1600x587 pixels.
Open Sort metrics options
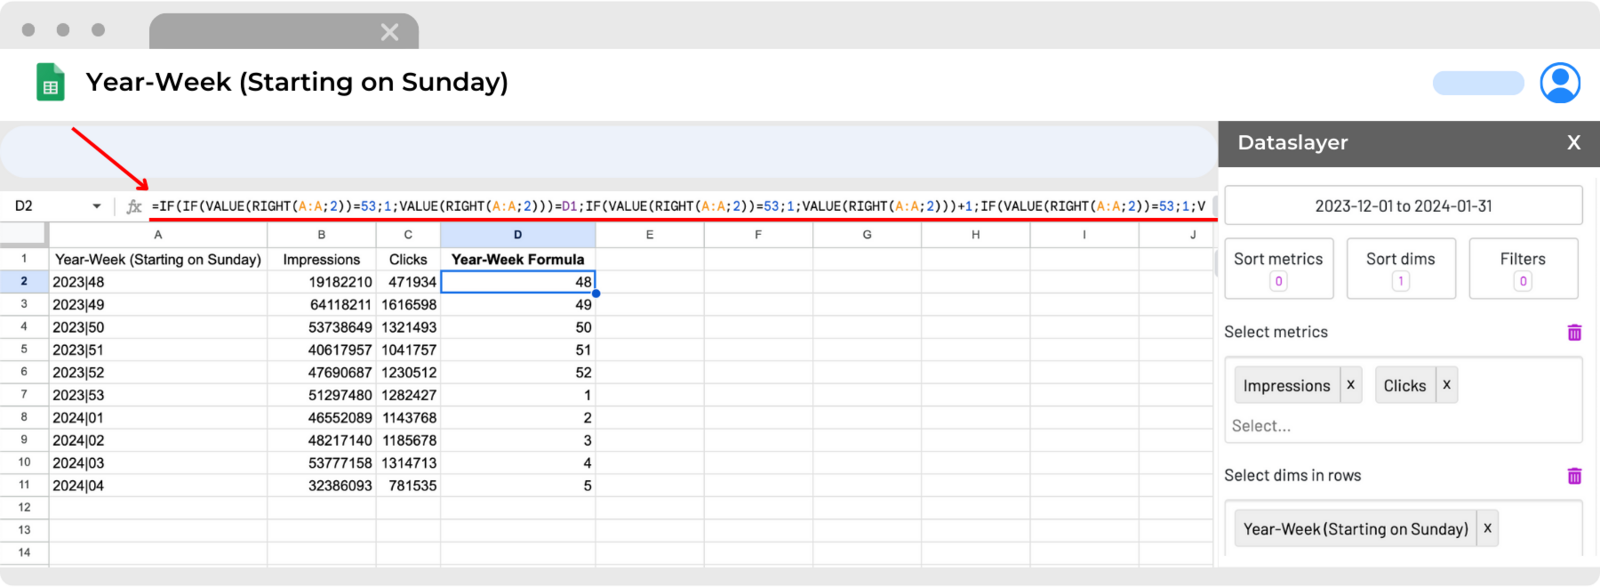(x=1278, y=268)
